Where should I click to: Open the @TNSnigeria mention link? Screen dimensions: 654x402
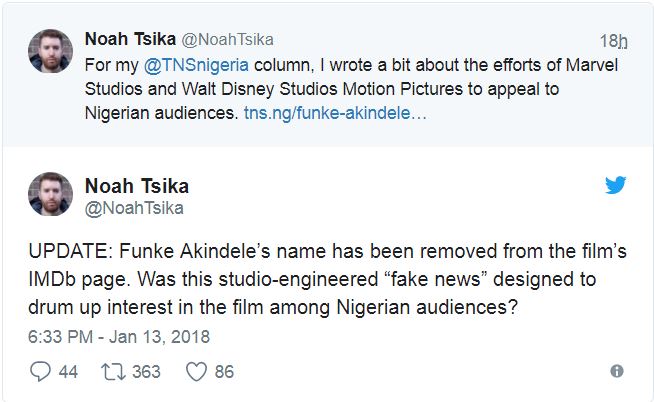coord(182,63)
